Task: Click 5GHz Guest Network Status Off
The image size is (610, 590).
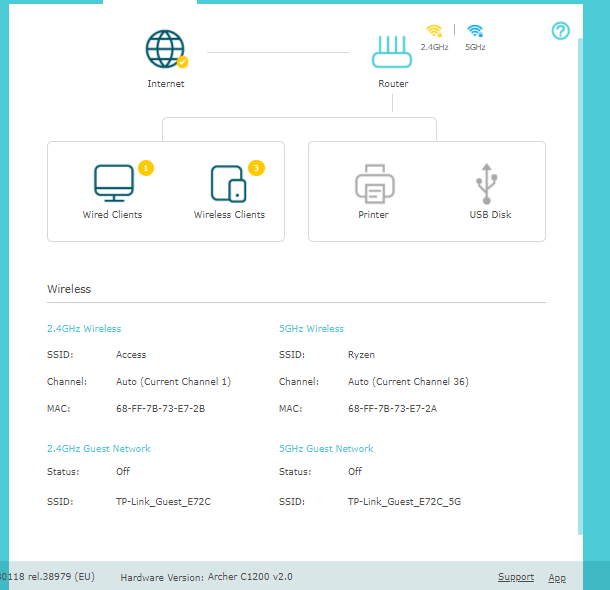Action: pos(355,471)
